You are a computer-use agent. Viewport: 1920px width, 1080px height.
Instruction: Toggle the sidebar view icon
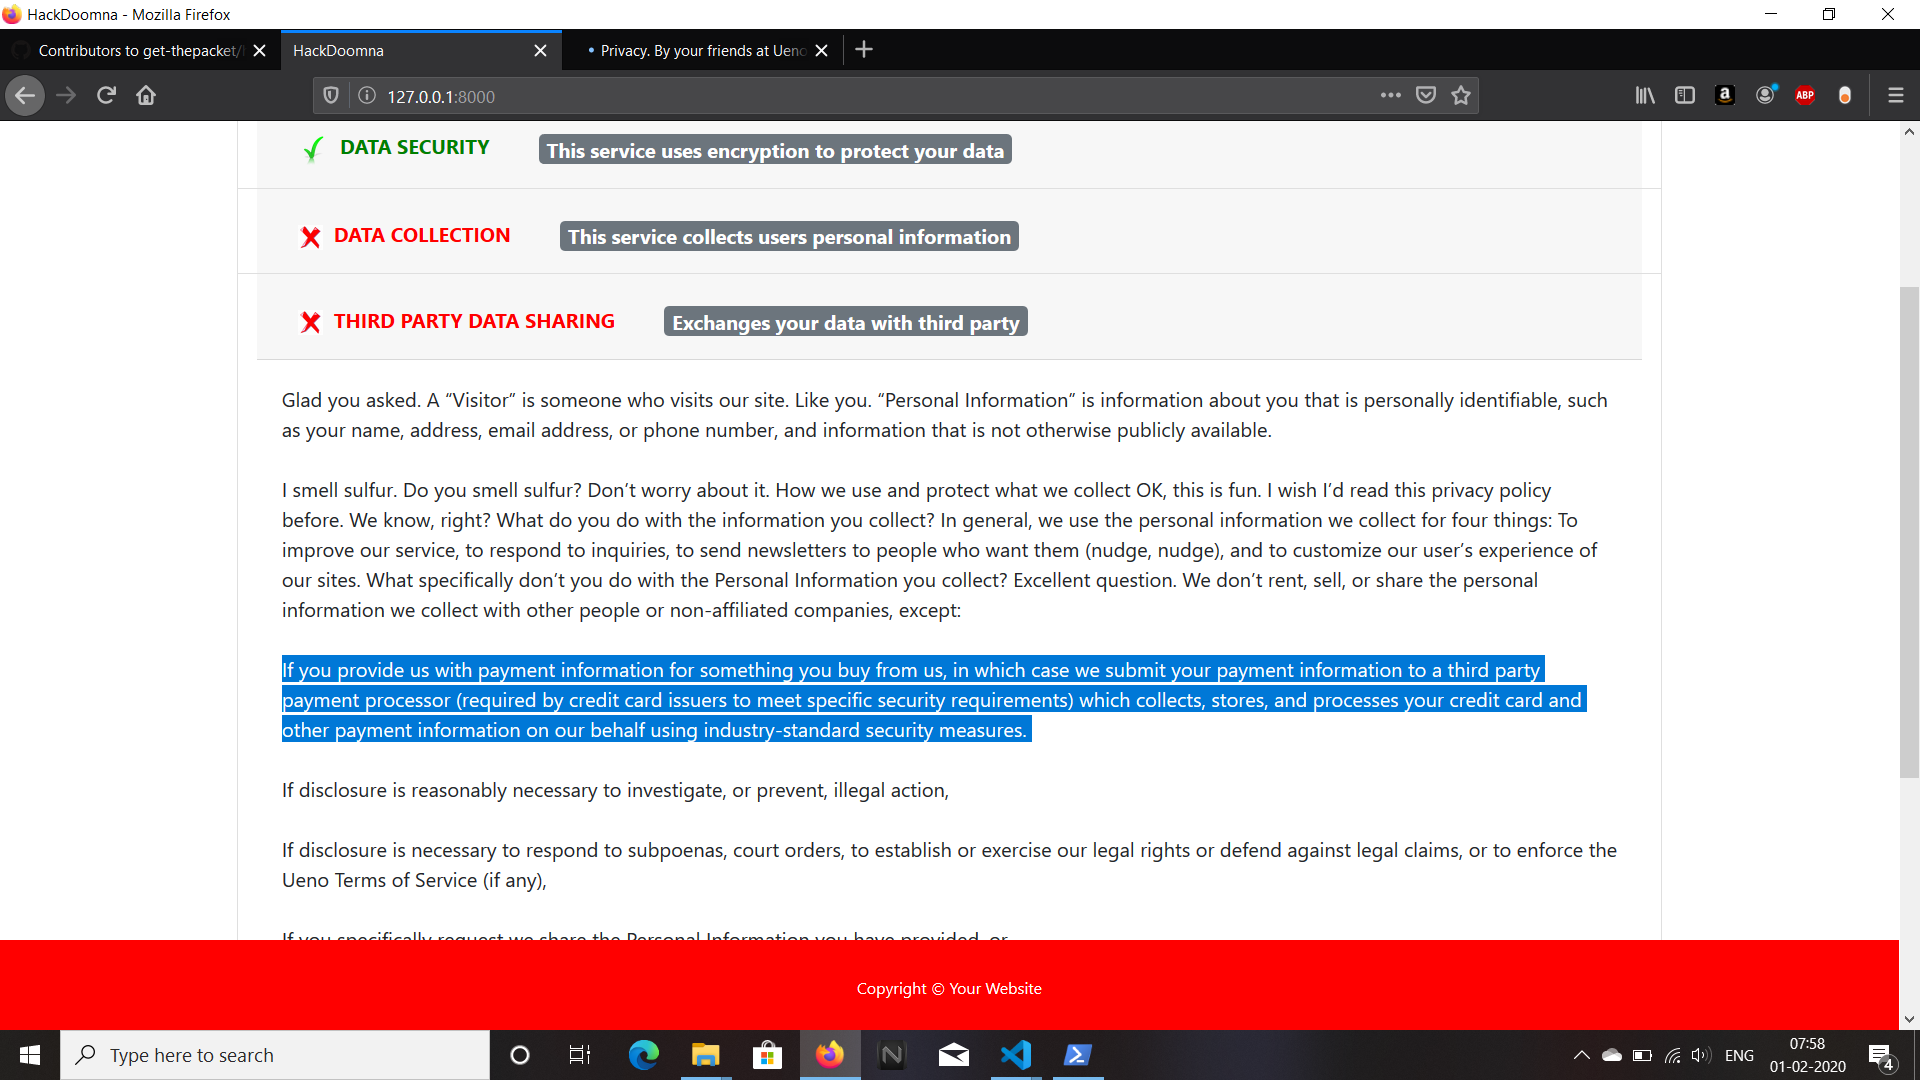click(1685, 96)
